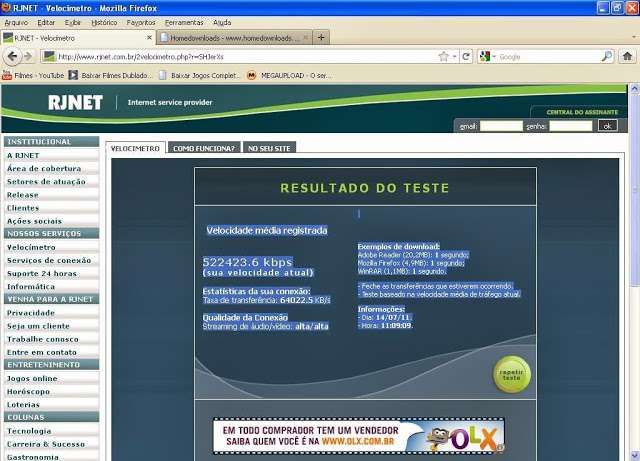The height and width of the screenshot is (461, 640).
Task: Reload the page with refresh icon
Action: [x=466, y=56]
